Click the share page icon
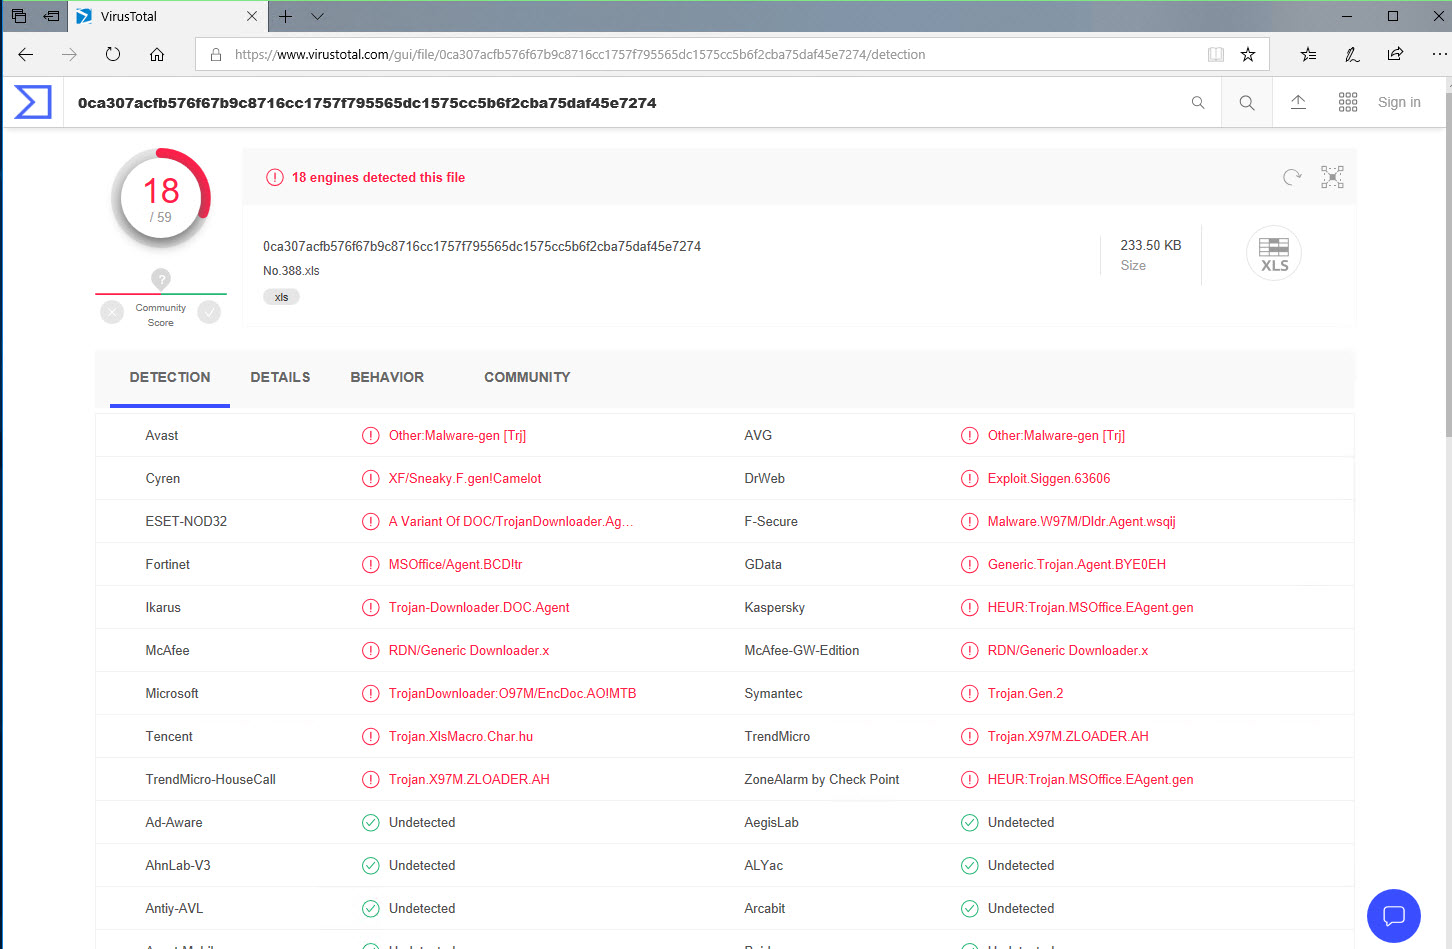This screenshot has height=949, width=1452. click(1395, 54)
